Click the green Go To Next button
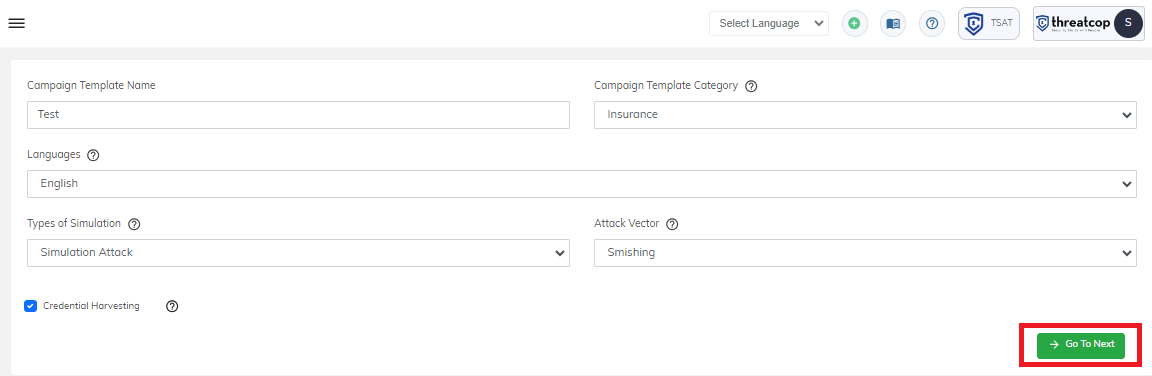Viewport: 1152px width, 376px height. 1081,344
